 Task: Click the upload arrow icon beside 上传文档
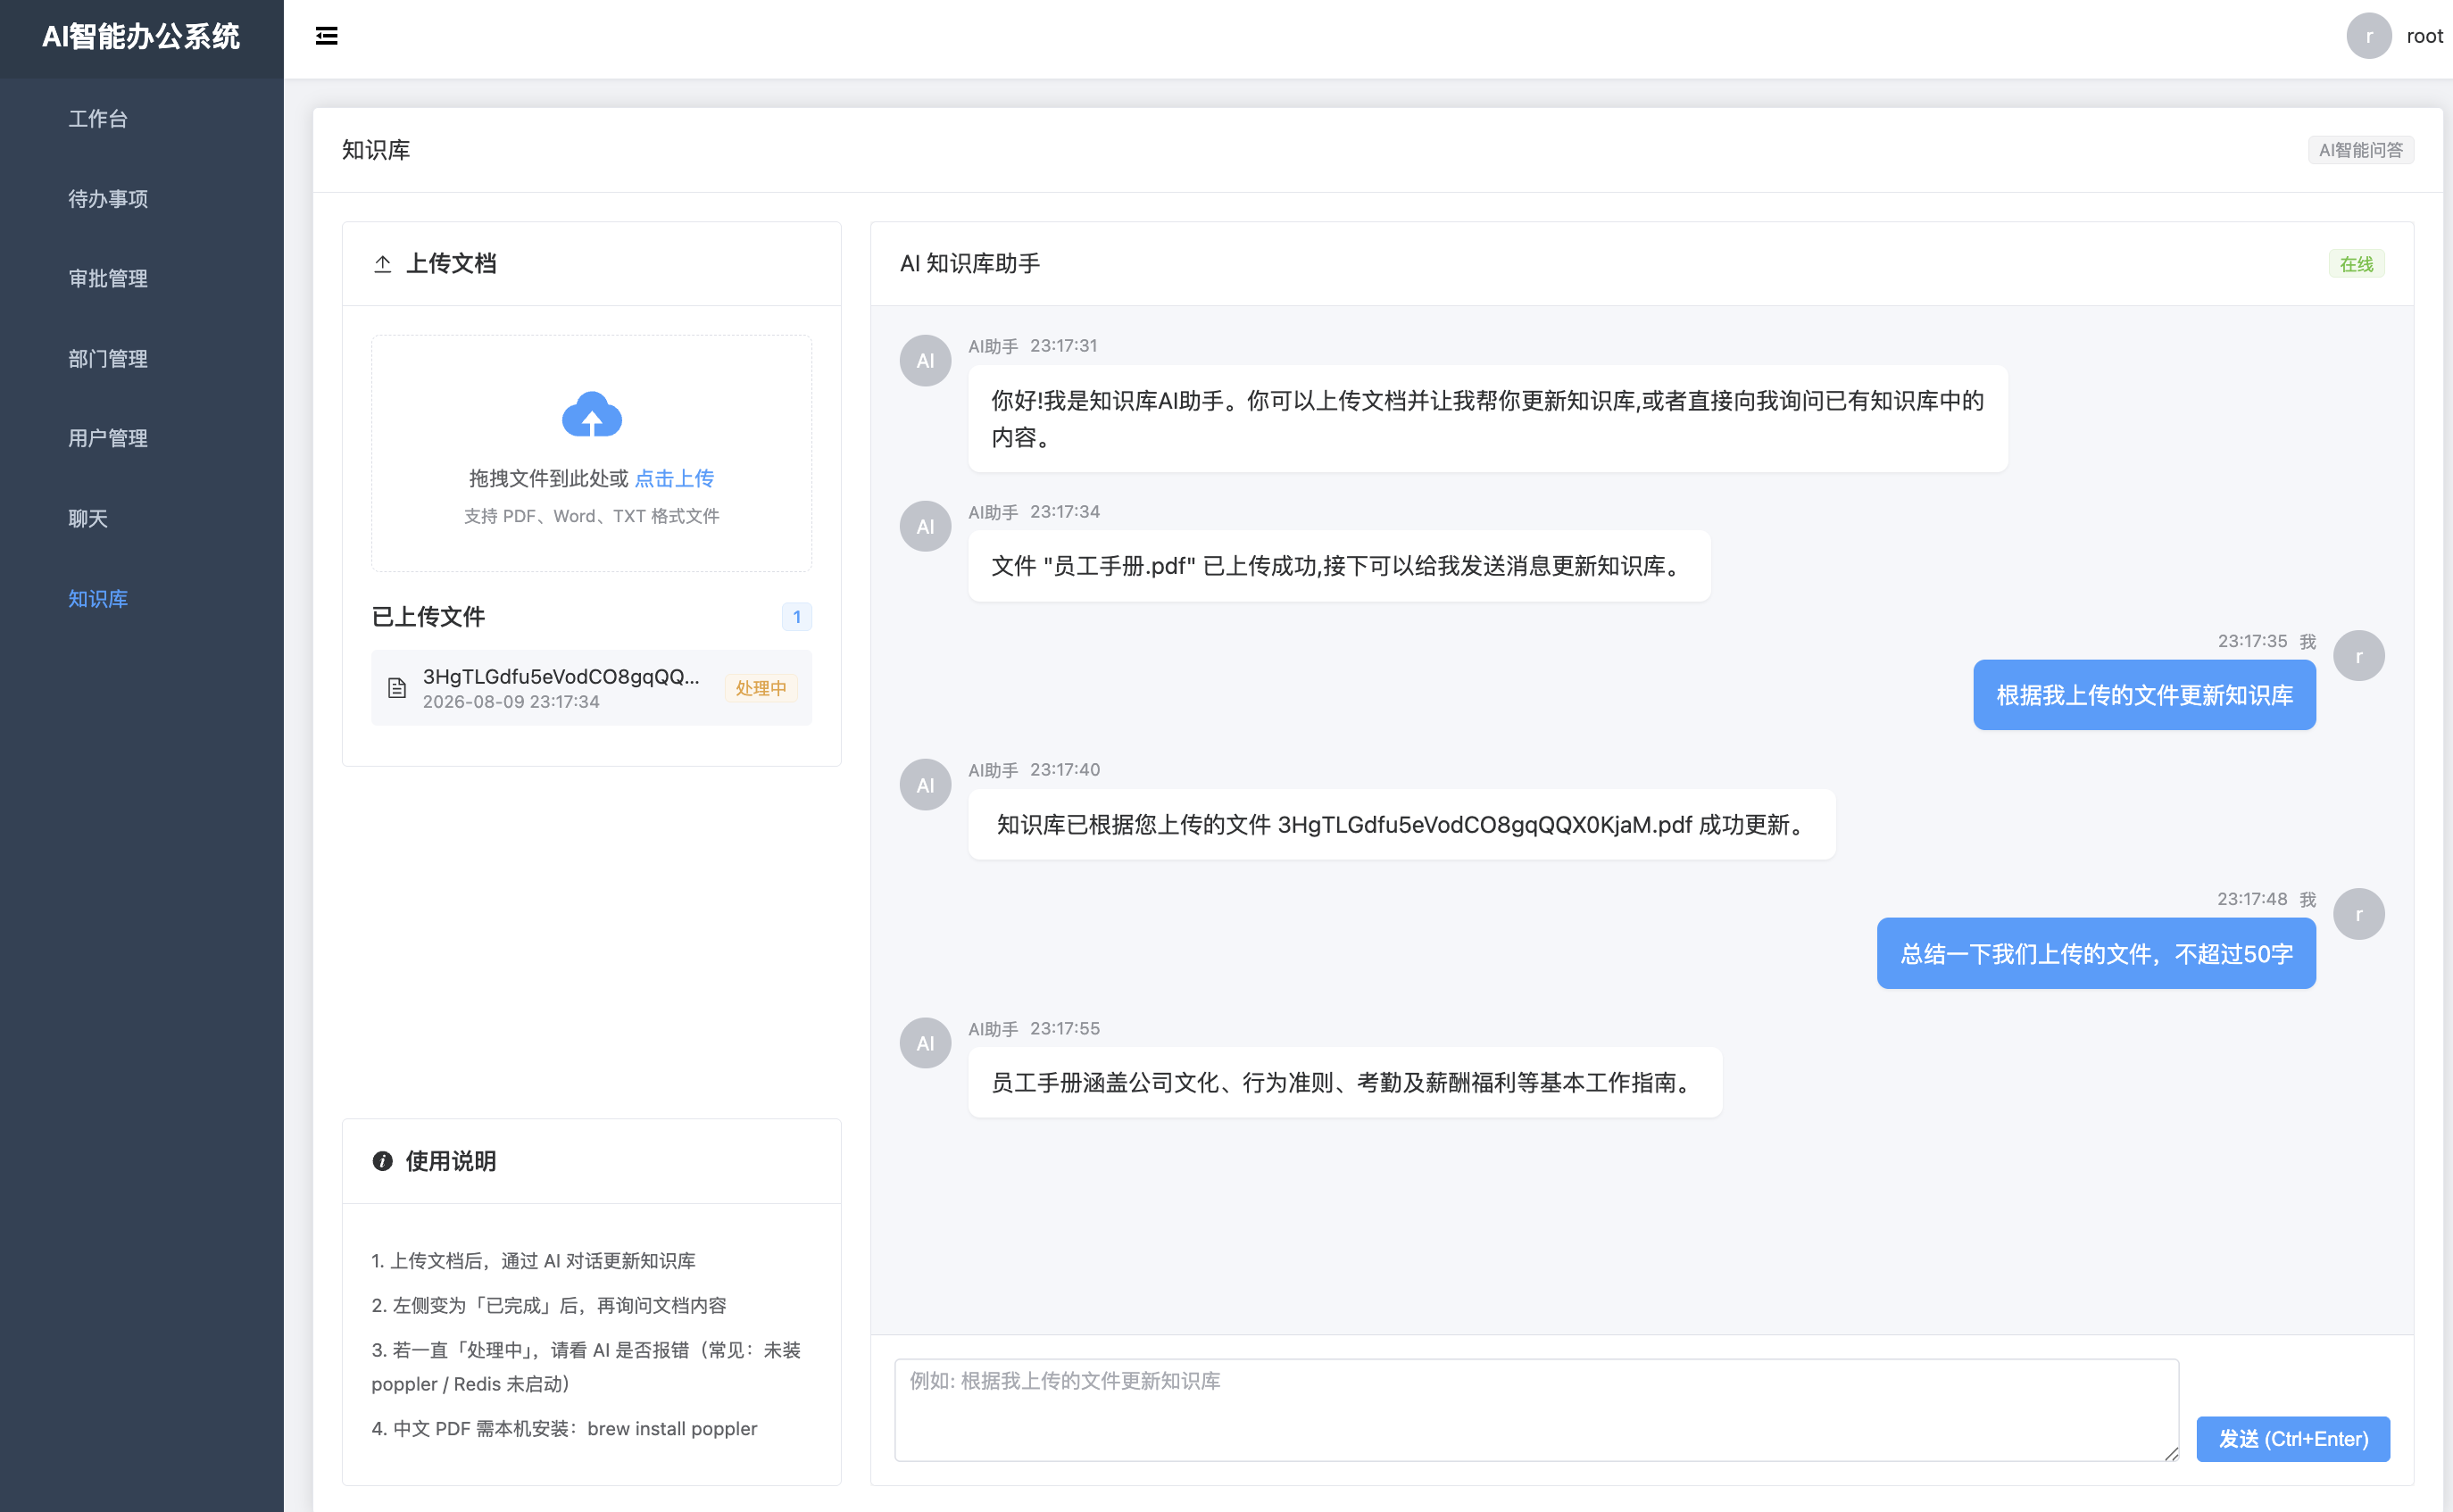[382, 264]
